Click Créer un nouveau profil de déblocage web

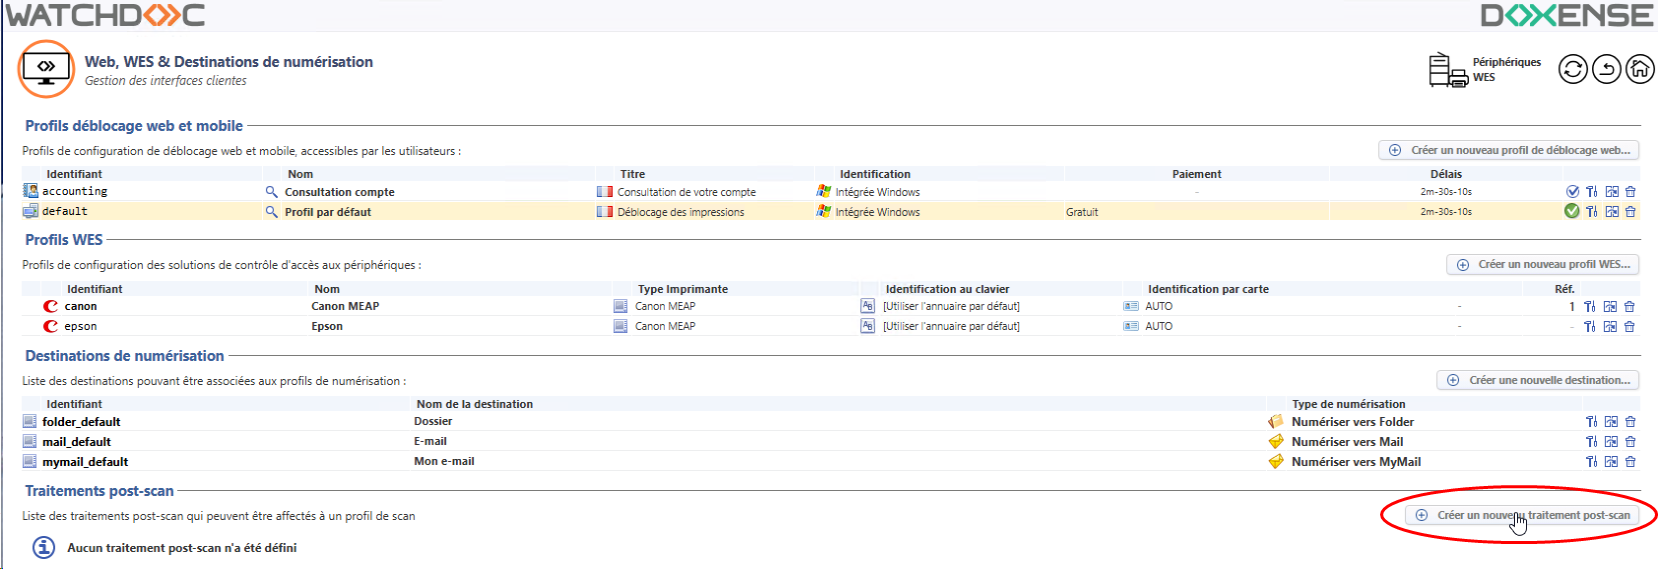pos(1508,150)
